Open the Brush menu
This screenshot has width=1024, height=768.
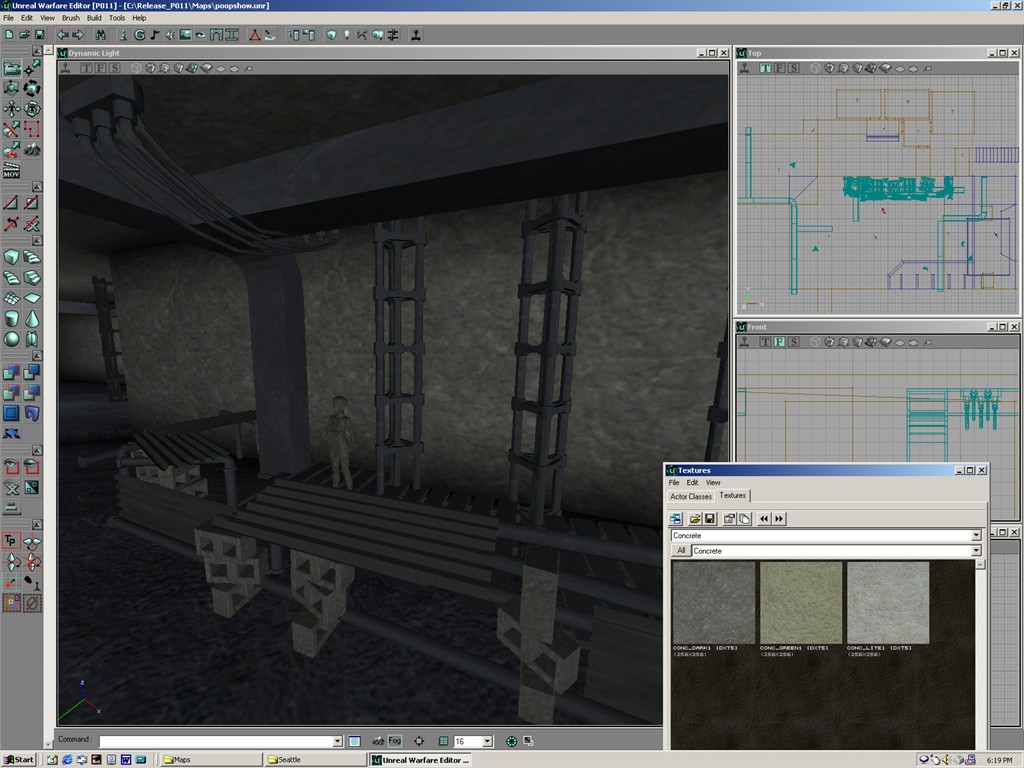point(71,18)
